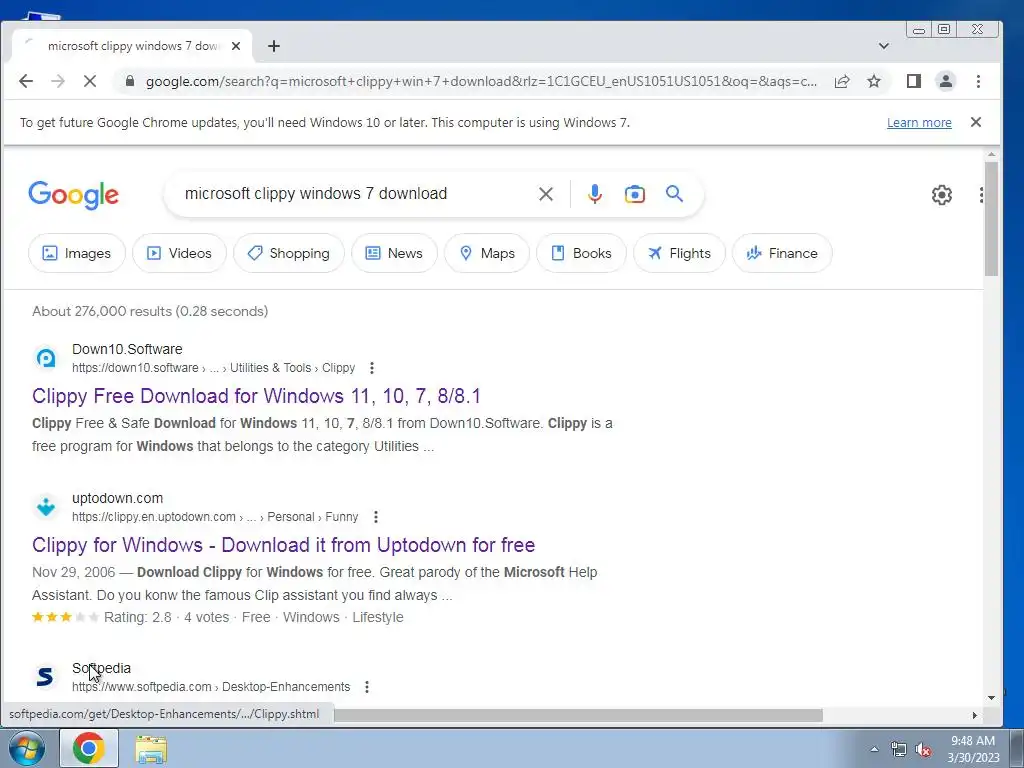Click the horizontal scrollbar thumb
Viewport: 1024px width, 768px height.
click(x=578, y=715)
